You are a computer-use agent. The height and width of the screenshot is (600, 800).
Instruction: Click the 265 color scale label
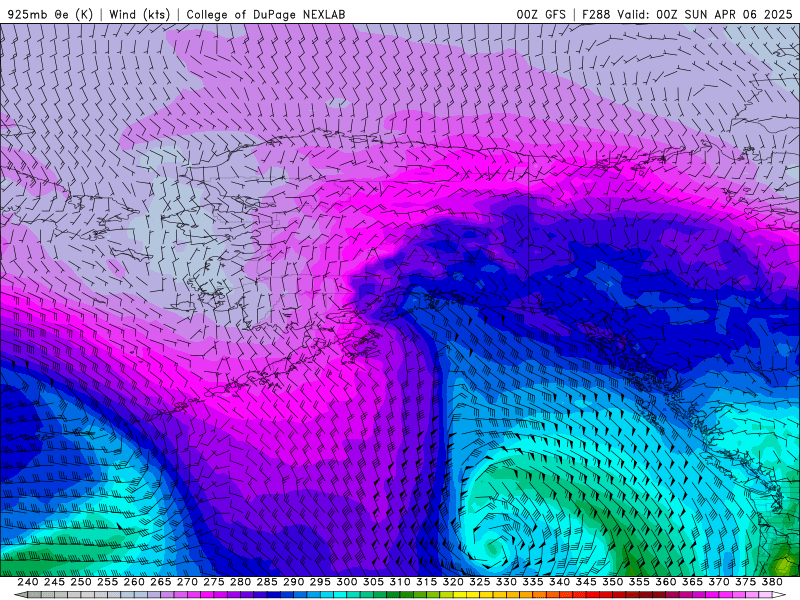[160, 582]
